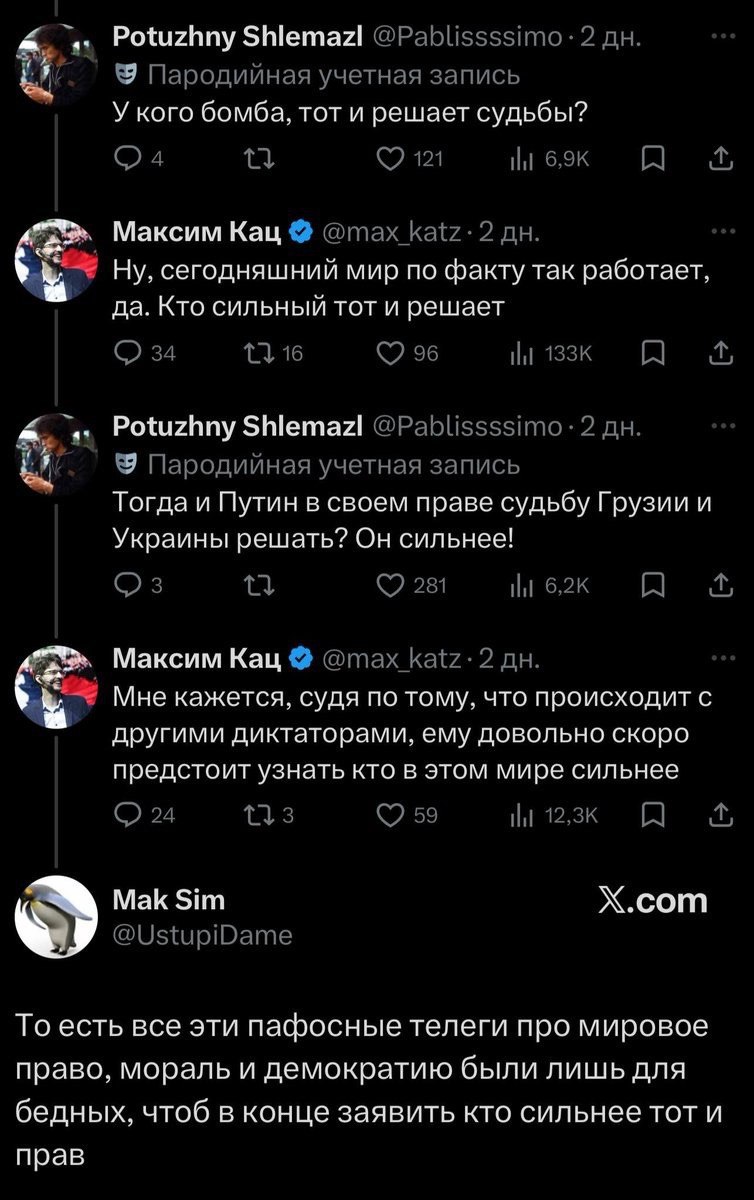
Task: Click Максим Кац avatar on first reply
Action: click(56, 260)
